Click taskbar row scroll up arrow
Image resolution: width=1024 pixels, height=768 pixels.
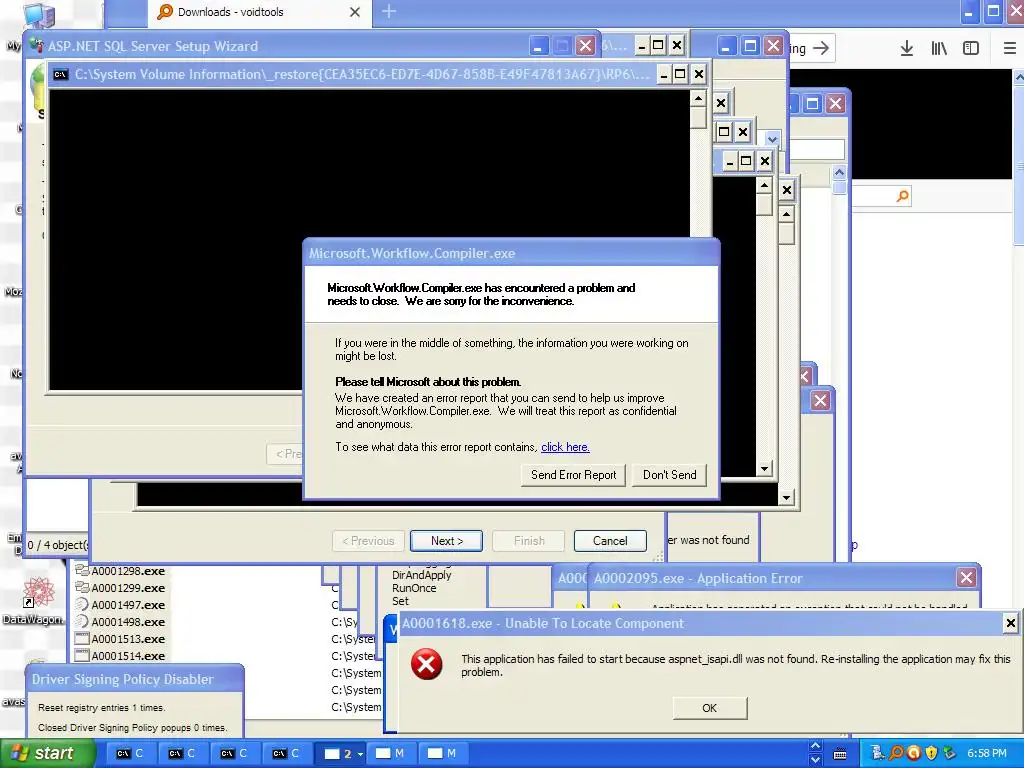coord(815,746)
